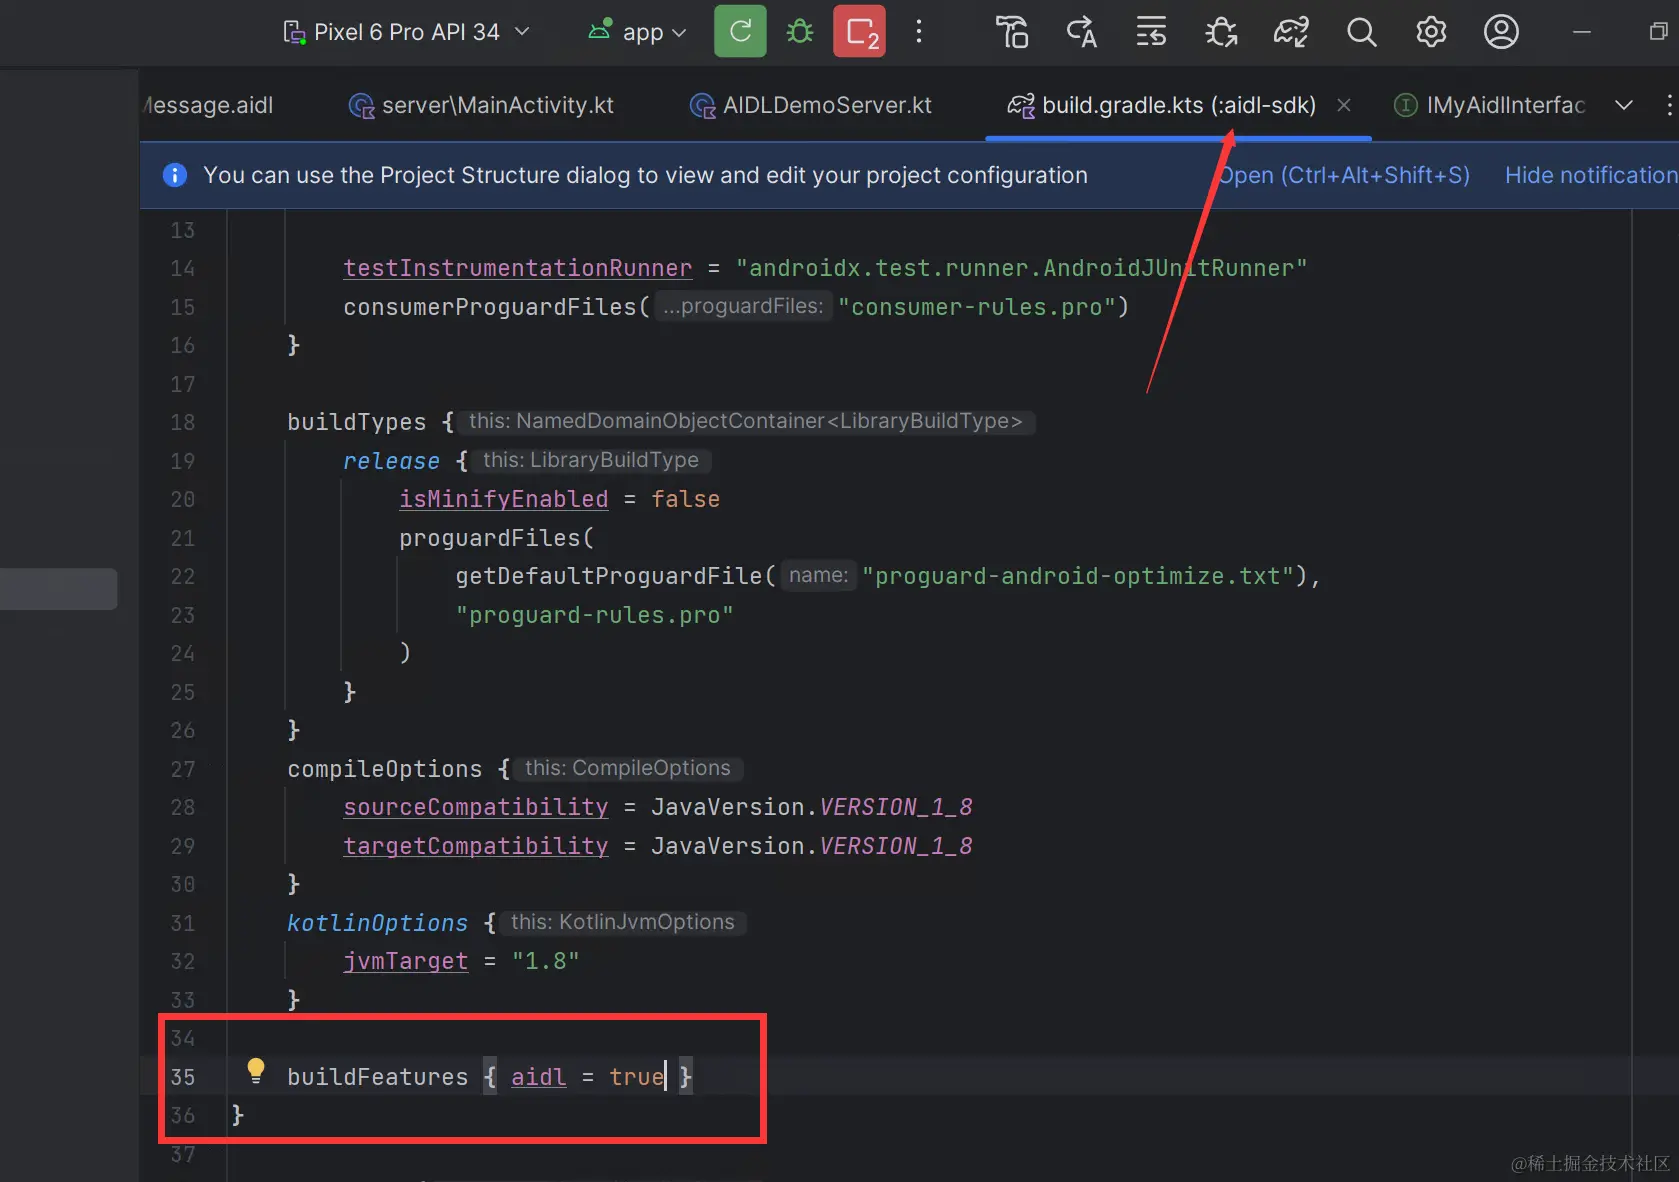Click getDefaultProguardFile on line 22
The height and width of the screenshot is (1182, 1679).
coord(608,576)
